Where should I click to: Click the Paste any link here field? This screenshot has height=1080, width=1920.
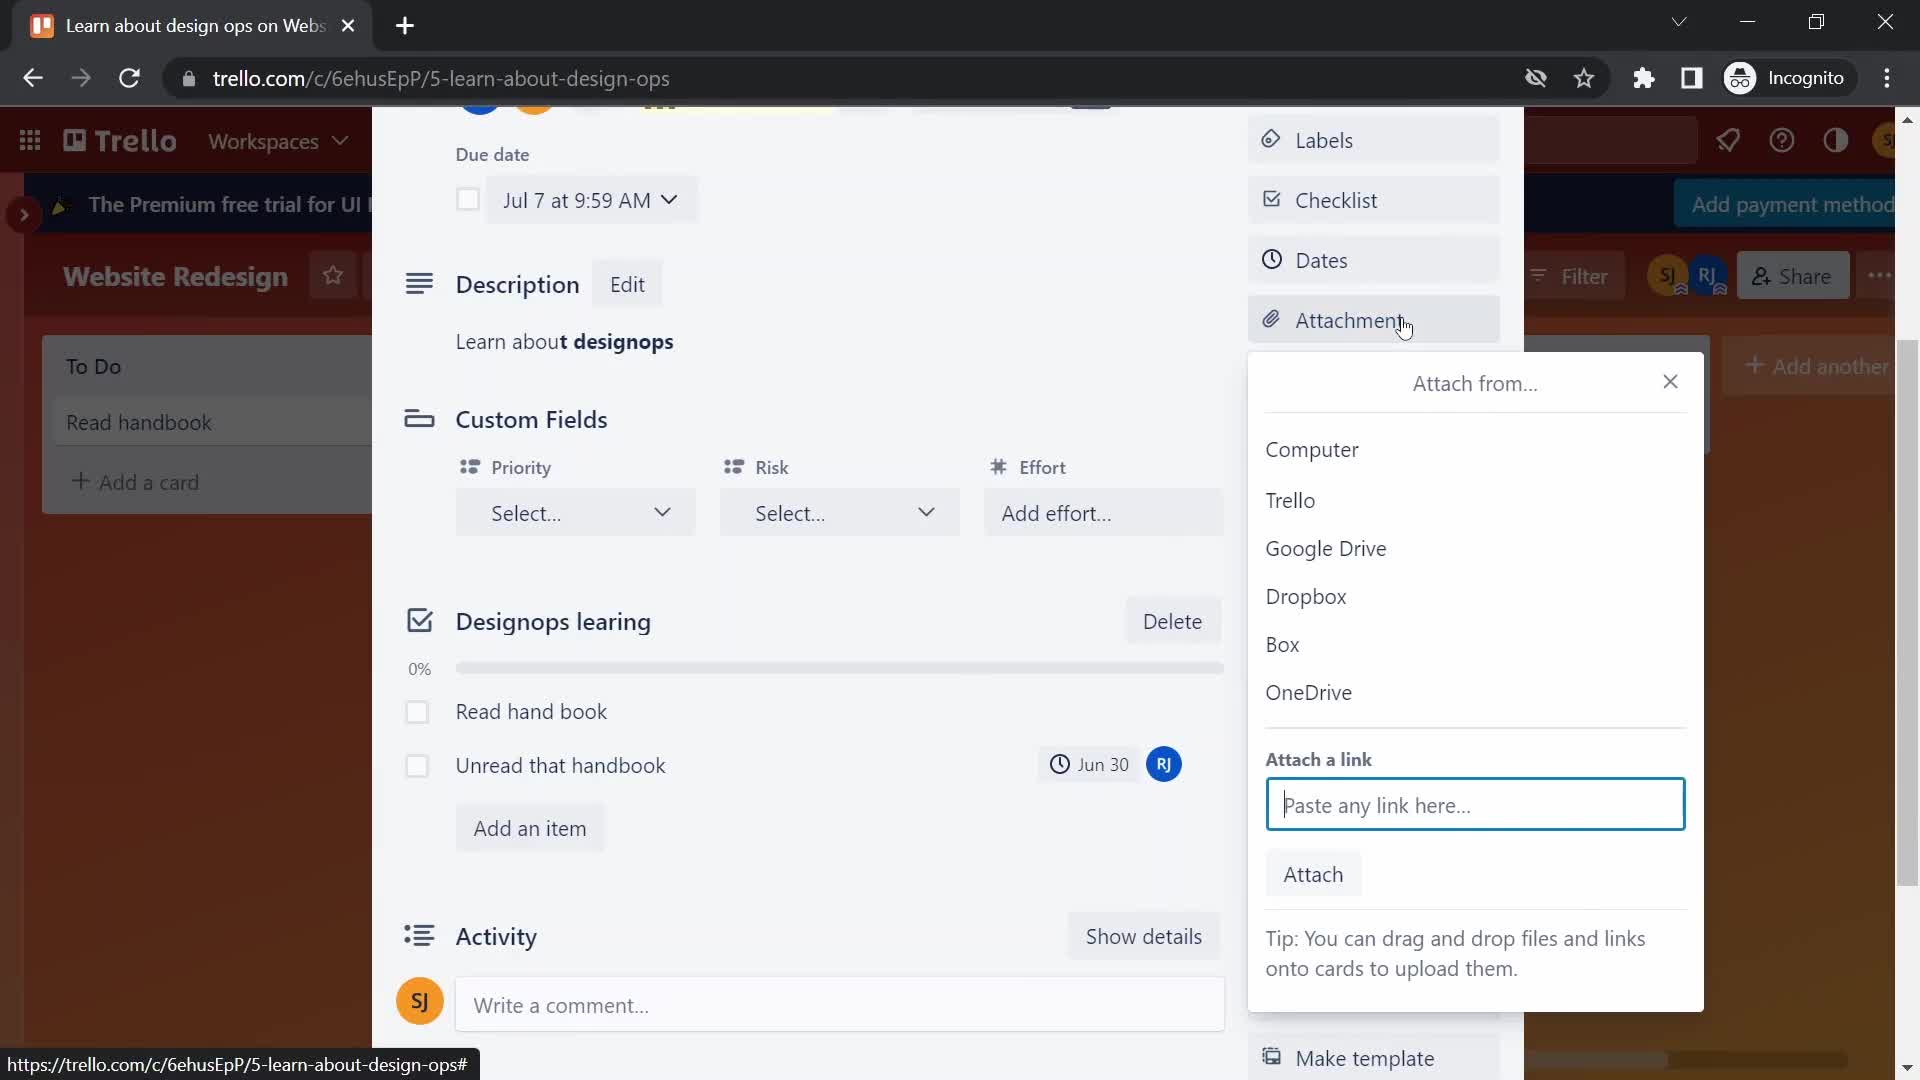[x=1475, y=805]
